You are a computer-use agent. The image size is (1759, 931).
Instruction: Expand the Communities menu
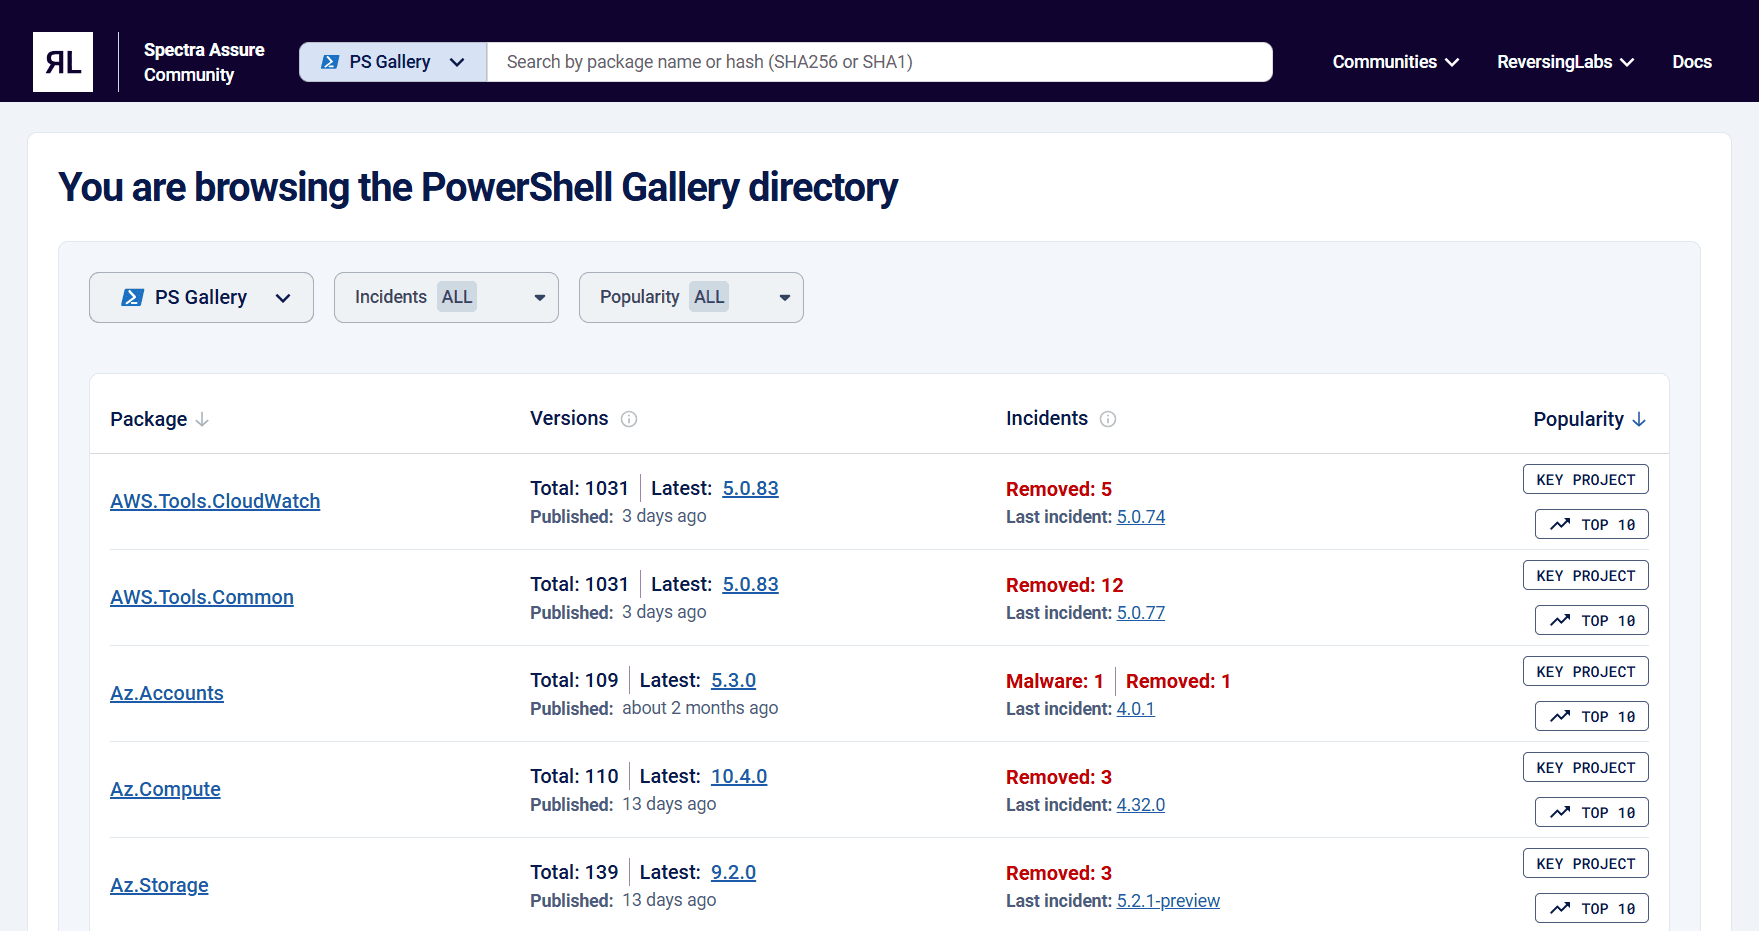pos(1395,61)
